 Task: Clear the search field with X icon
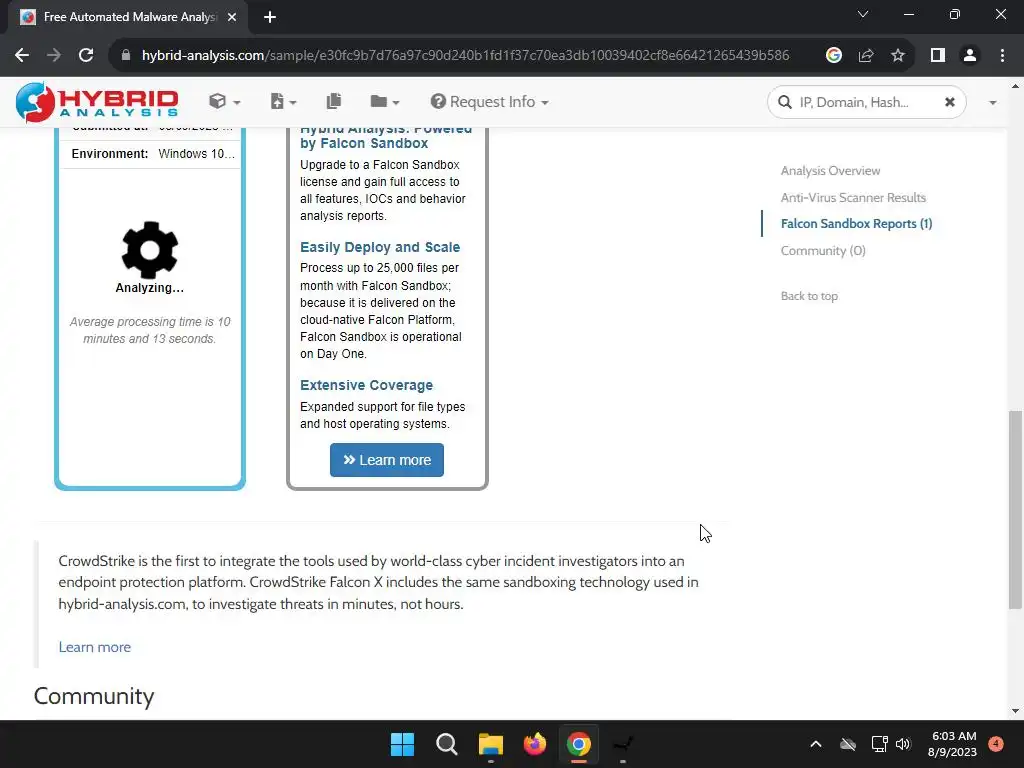(x=950, y=102)
